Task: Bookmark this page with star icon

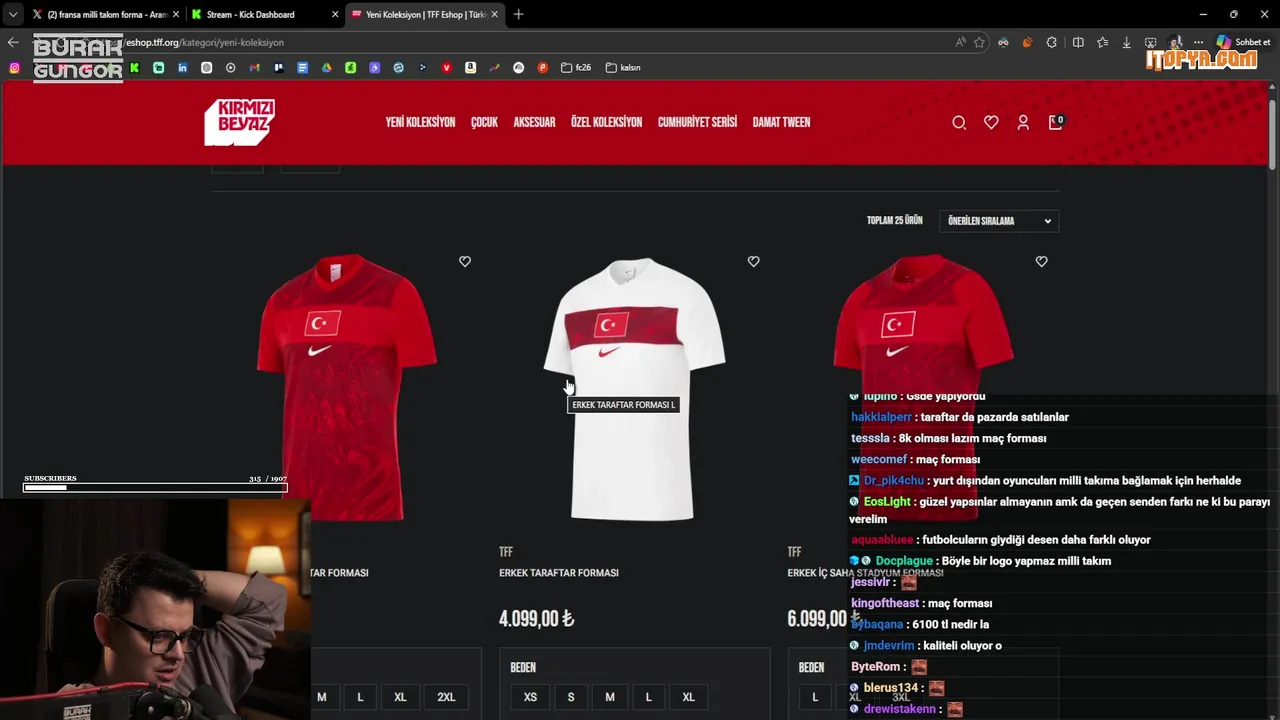Action: tap(979, 42)
